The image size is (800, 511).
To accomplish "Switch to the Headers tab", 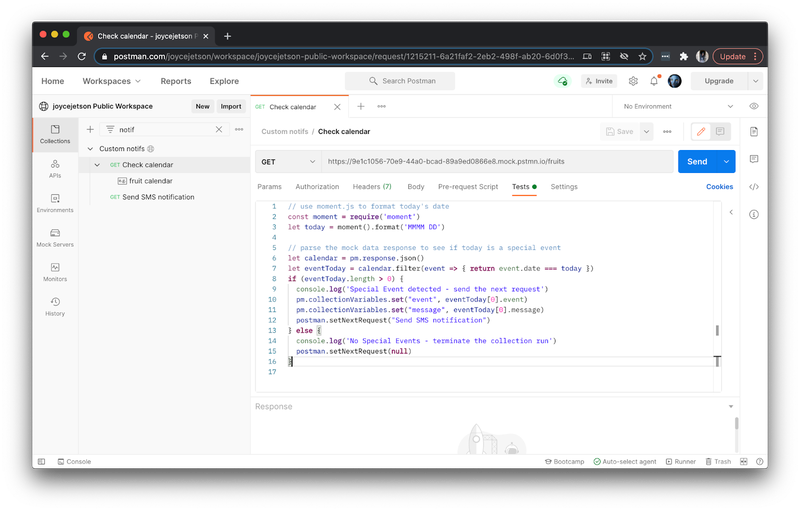I will pyautogui.click(x=372, y=187).
